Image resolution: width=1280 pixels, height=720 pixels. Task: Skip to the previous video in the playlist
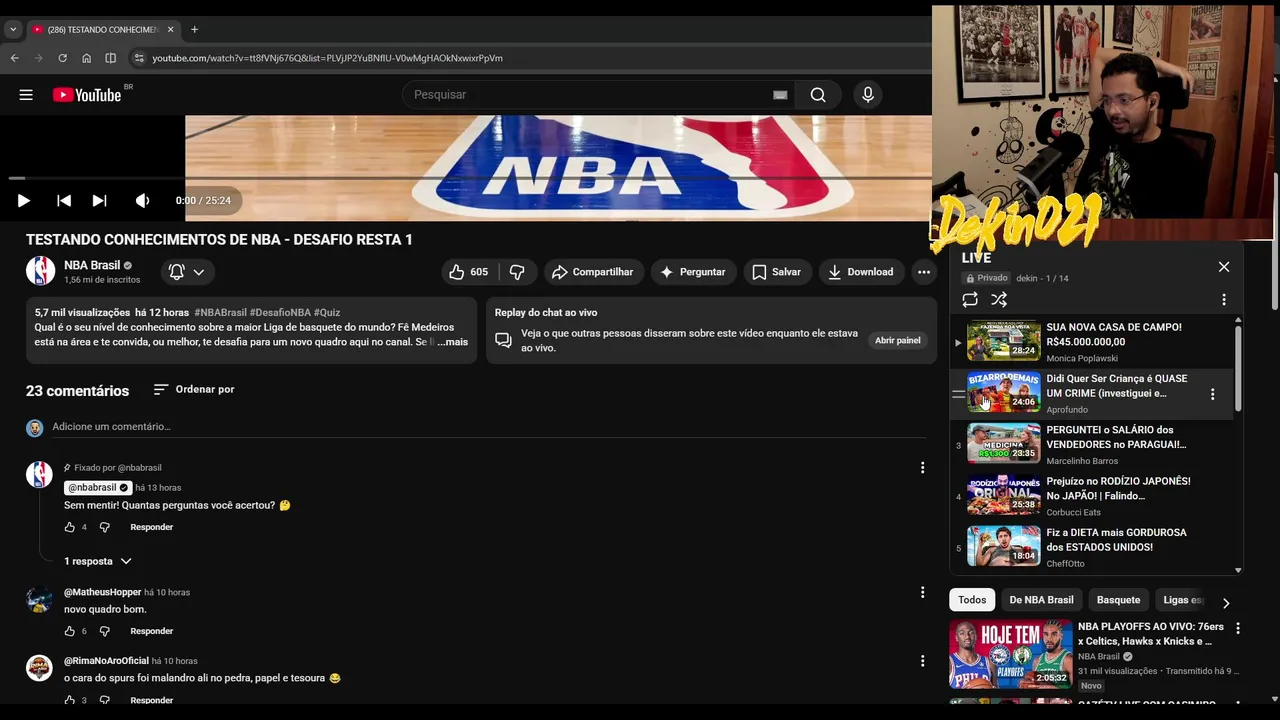pyautogui.click(x=64, y=201)
